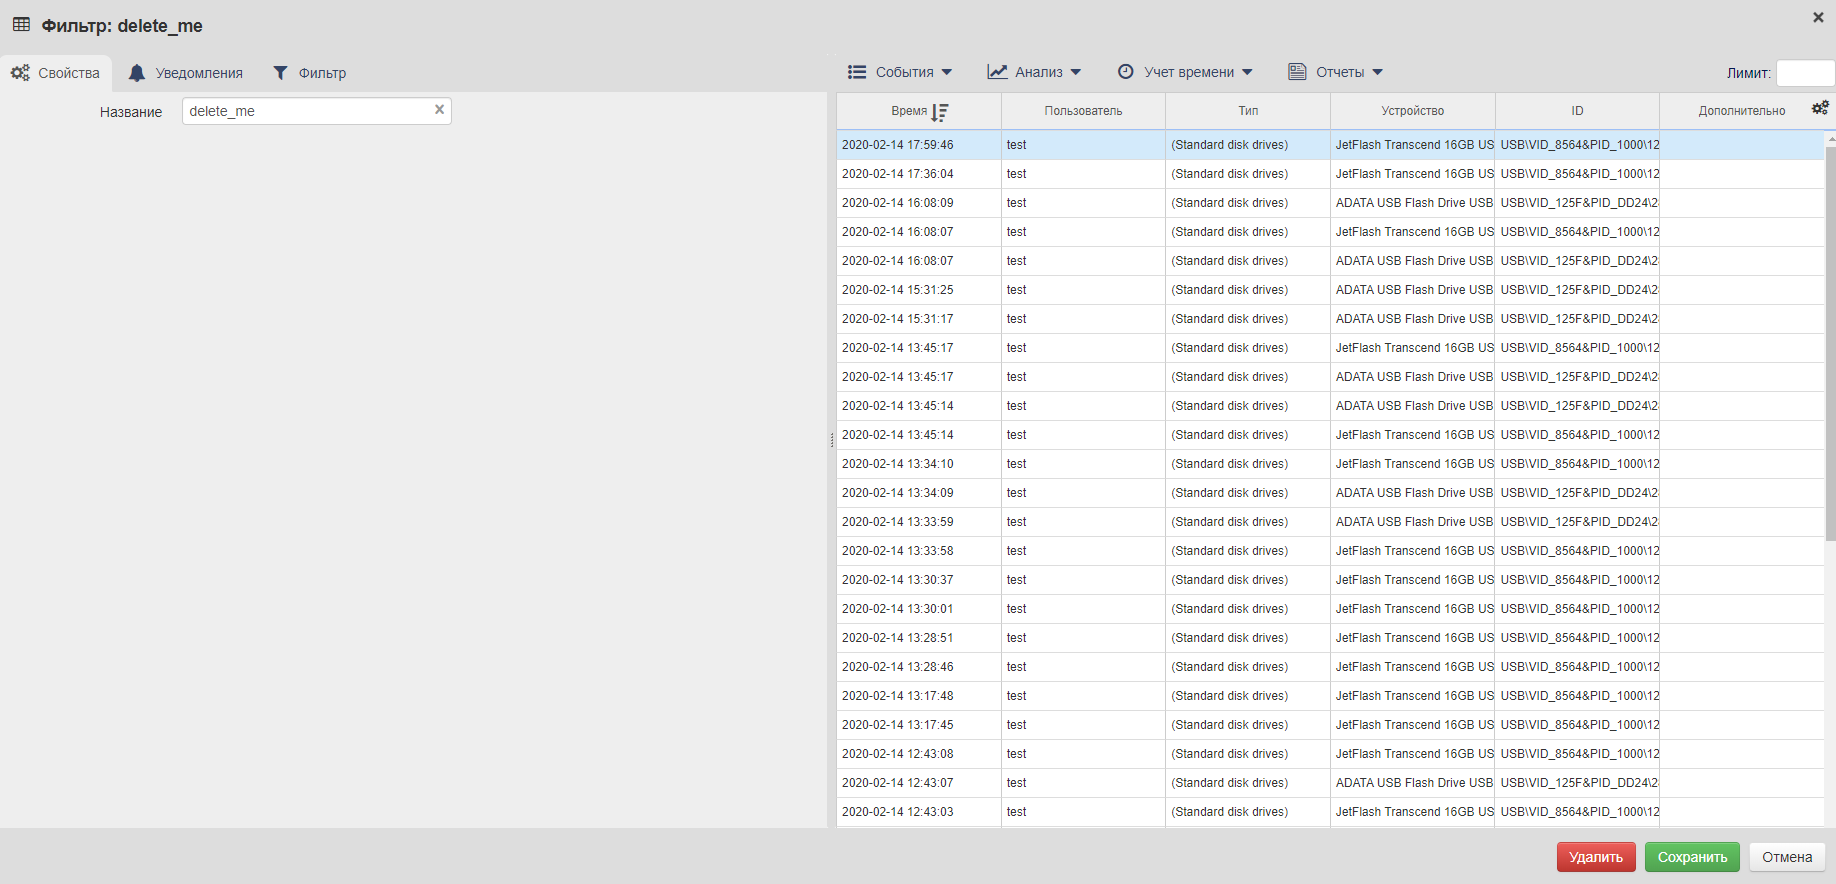Click the funnel icon for Фильтр

tap(281, 73)
